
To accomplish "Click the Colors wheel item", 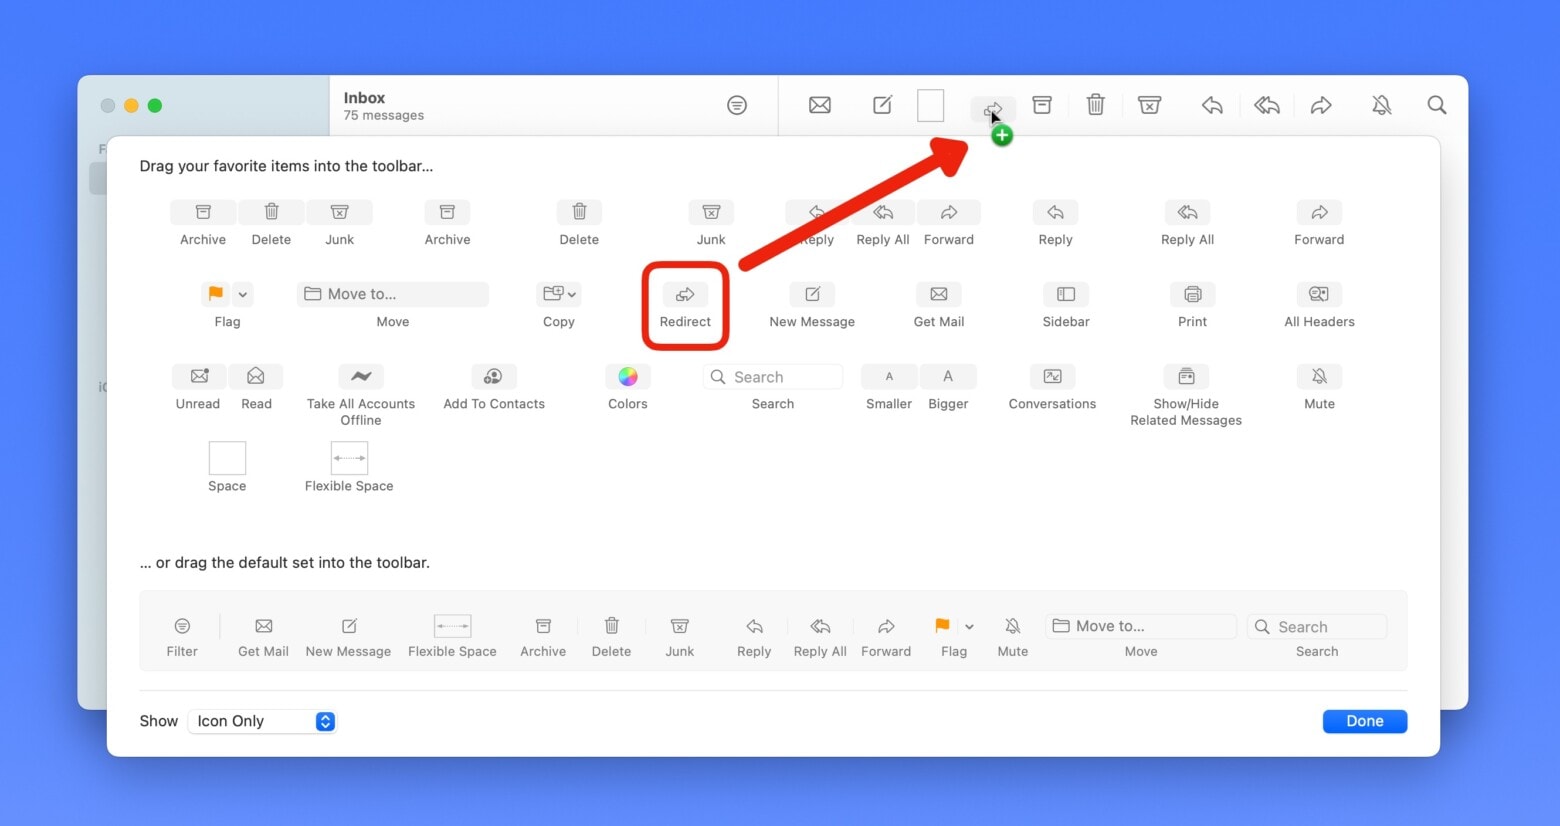I will click(628, 377).
